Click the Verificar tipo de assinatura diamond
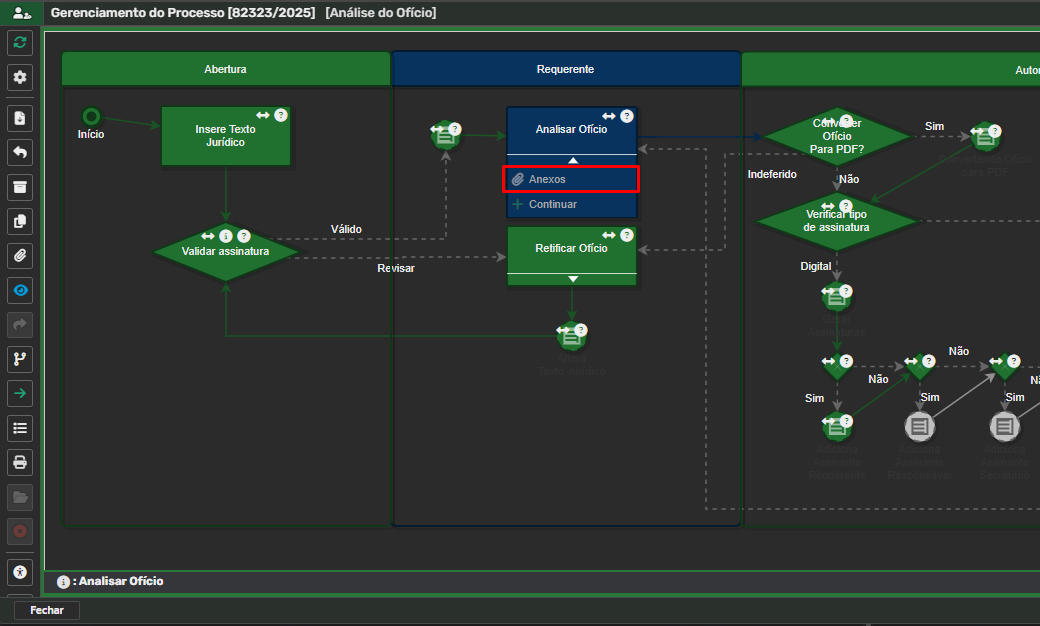 point(837,221)
